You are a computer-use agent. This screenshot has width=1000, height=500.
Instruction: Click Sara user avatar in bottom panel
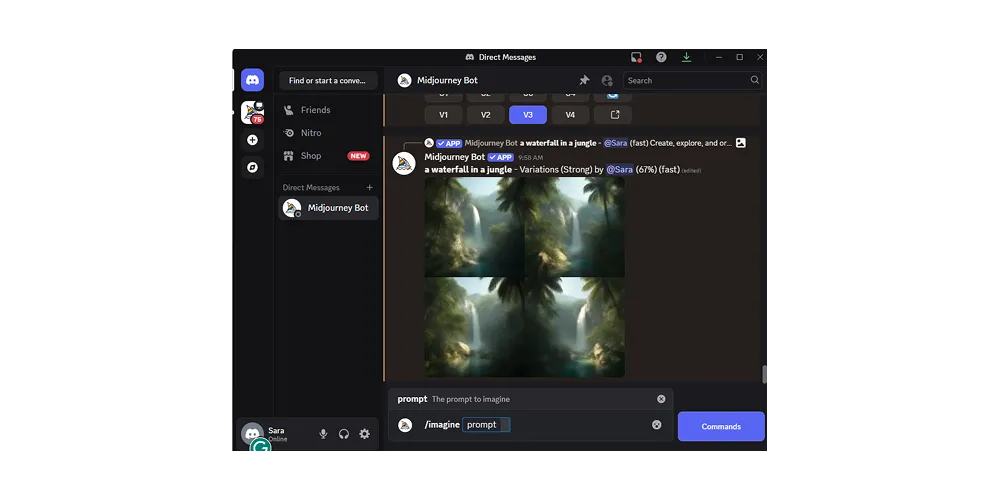click(x=252, y=434)
